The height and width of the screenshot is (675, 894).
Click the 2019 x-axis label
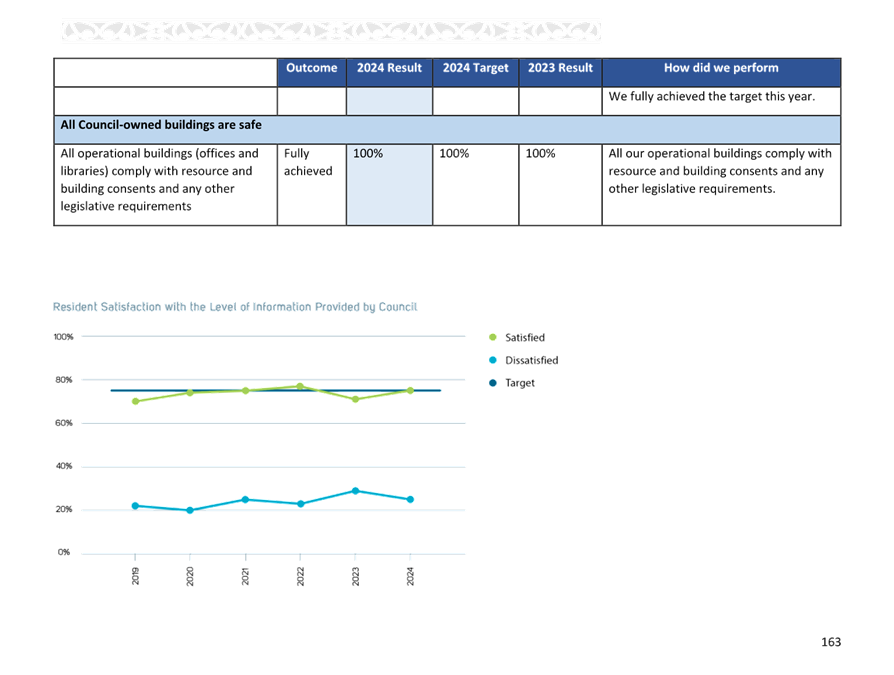point(135,576)
